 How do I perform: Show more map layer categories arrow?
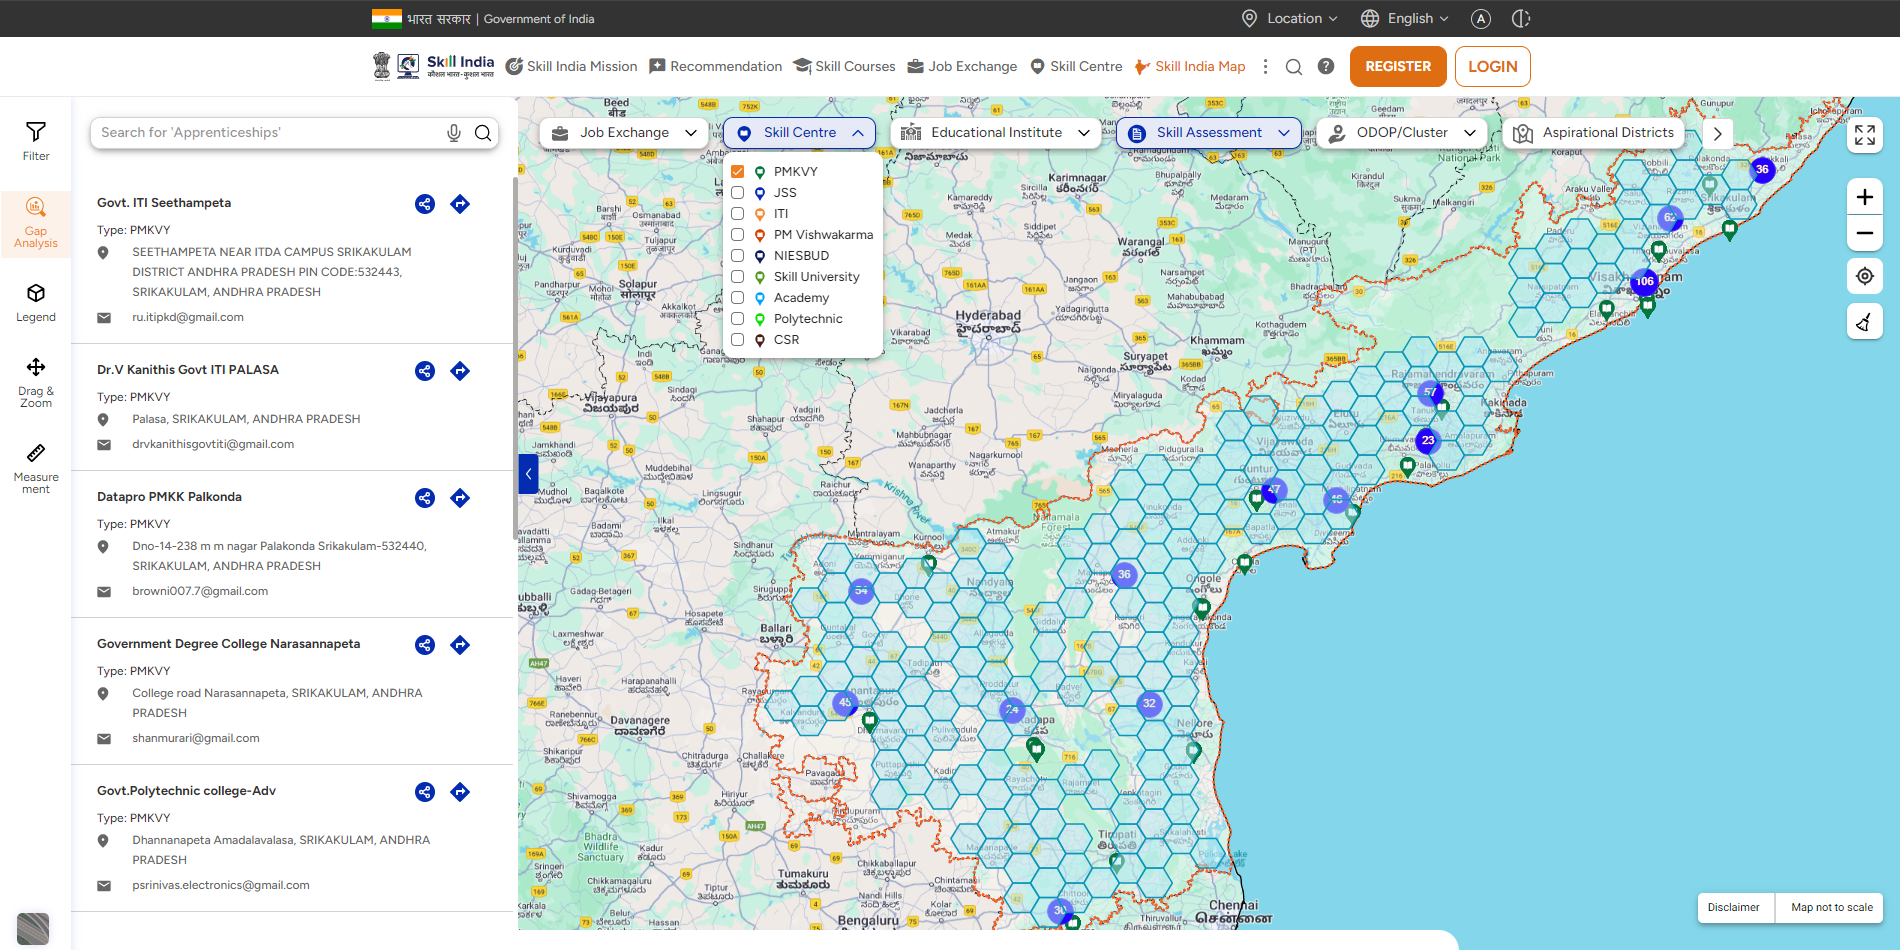pos(1717,134)
